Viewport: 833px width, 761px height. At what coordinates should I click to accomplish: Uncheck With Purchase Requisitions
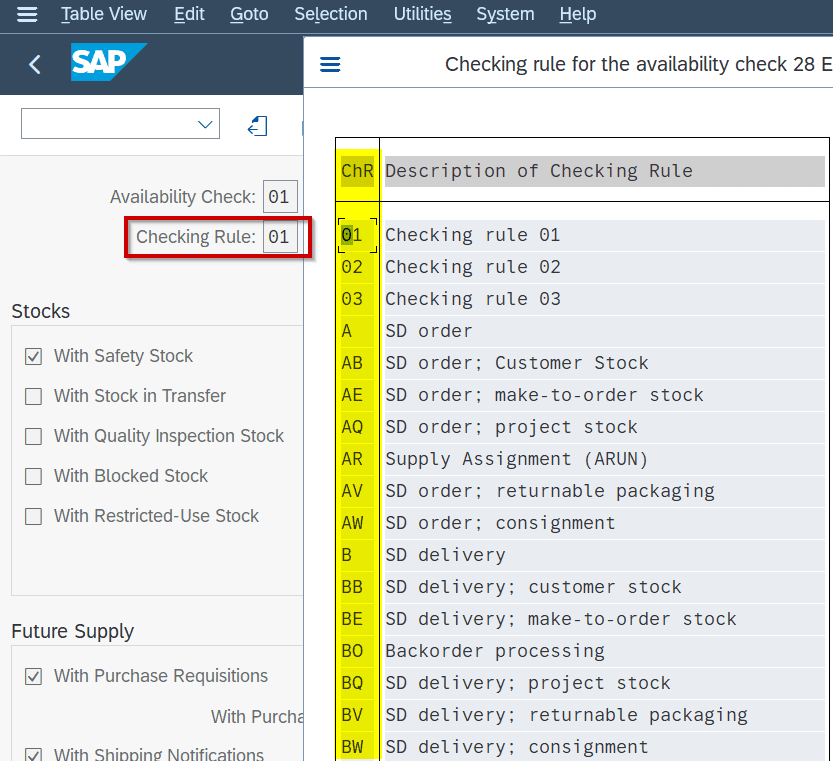(x=33, y=677)
